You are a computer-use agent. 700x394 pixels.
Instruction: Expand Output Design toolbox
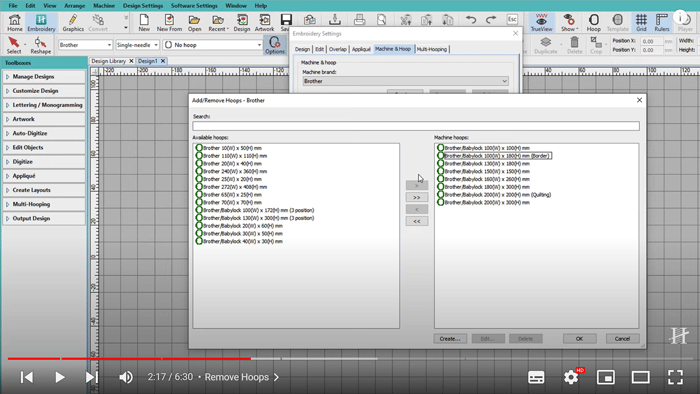pyautogui.click(x=44, y=219)
